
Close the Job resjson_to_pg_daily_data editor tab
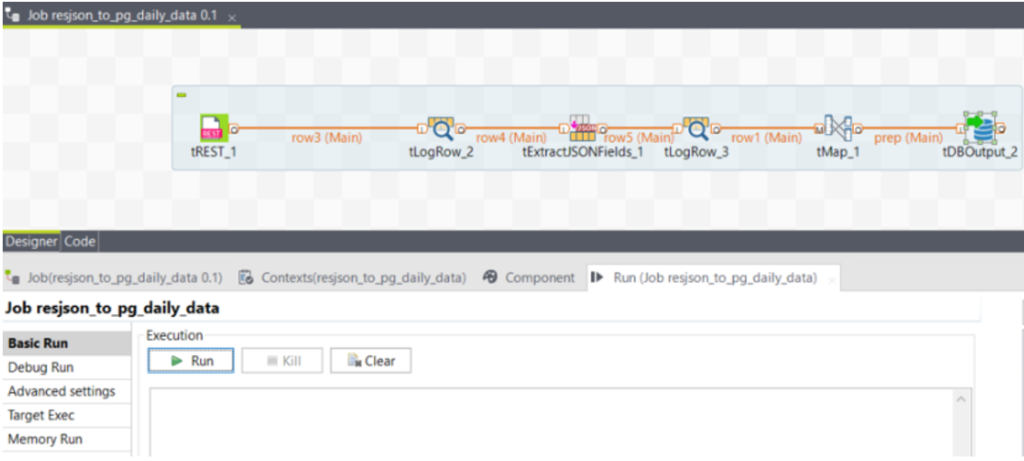coord(232,18)
